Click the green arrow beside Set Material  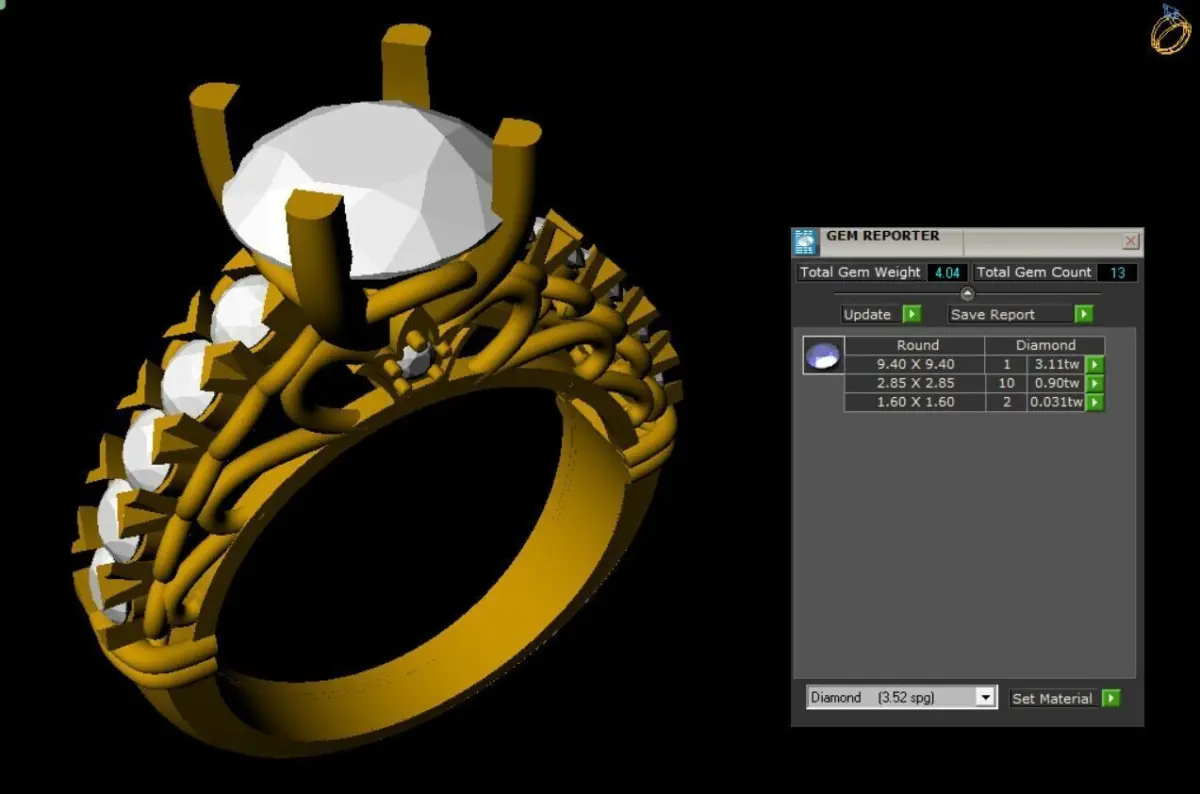[1111, 698]
